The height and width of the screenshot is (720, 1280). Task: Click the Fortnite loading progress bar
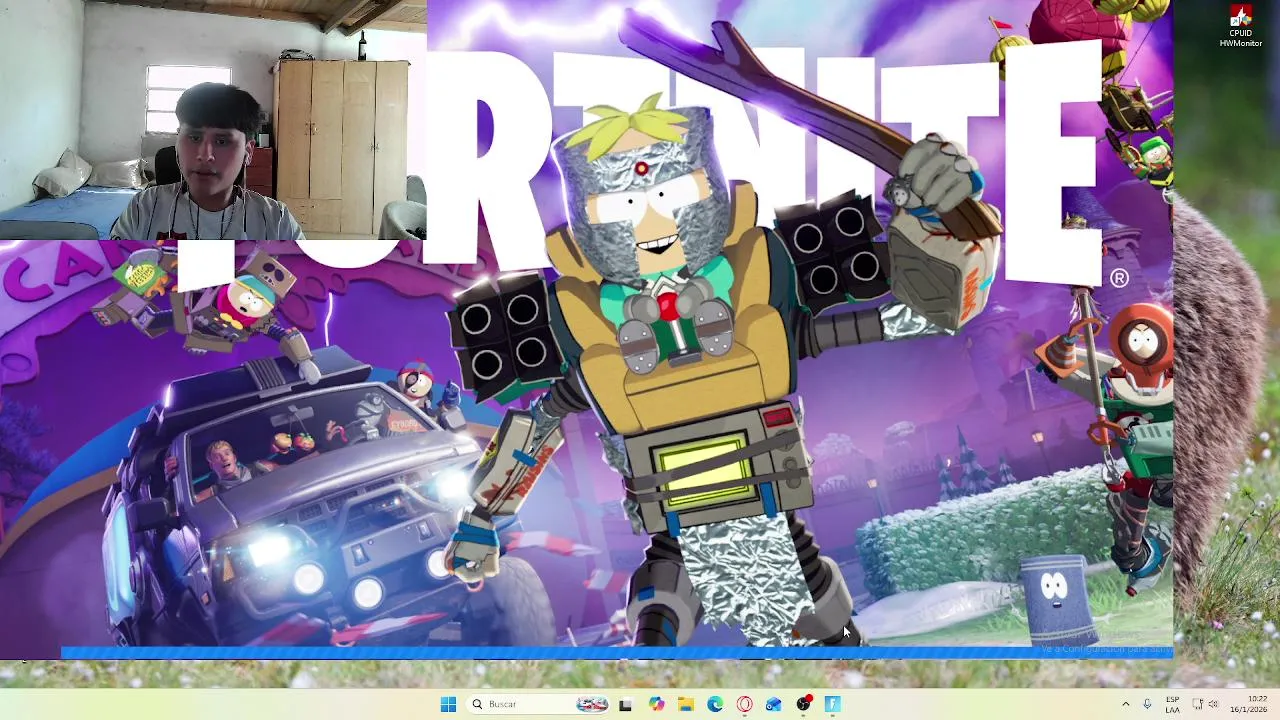click(616, 653)
